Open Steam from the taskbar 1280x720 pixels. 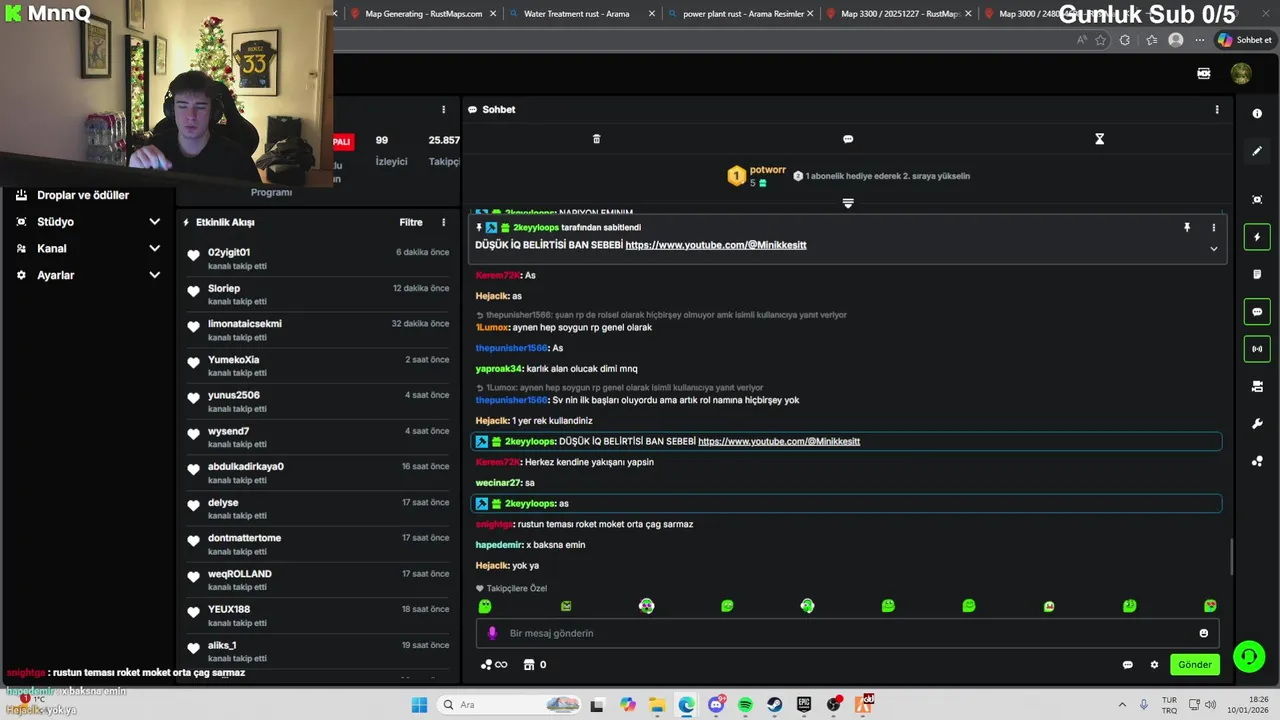coord(775,705)
